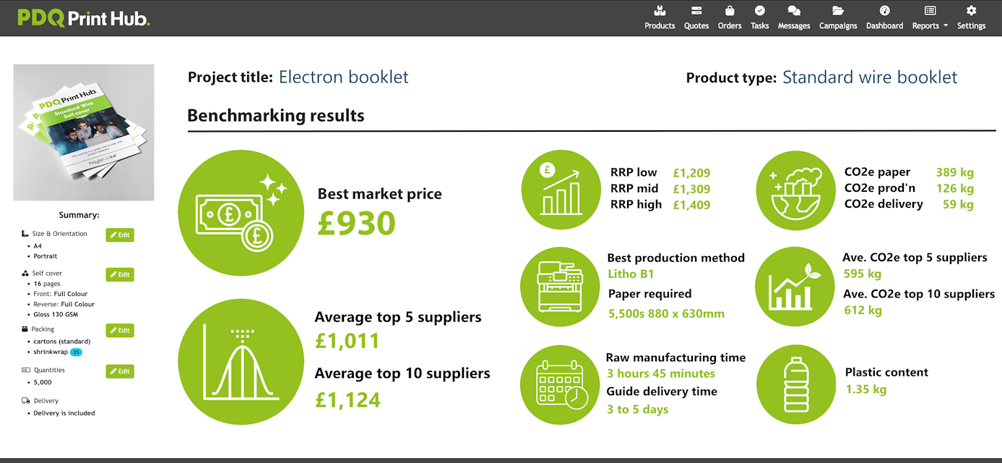Click the 595 kg top 5 CO2e value

click(862, 274)
